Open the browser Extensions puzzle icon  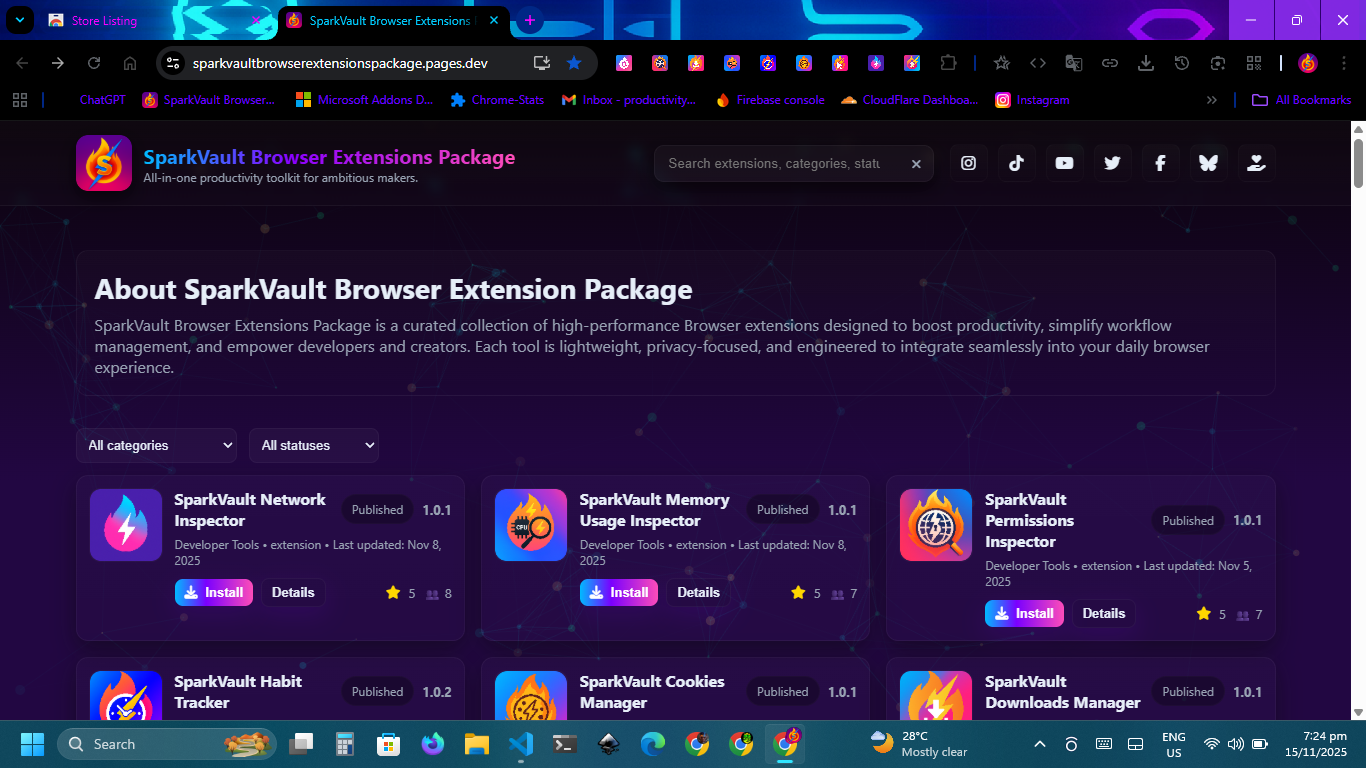948,63
